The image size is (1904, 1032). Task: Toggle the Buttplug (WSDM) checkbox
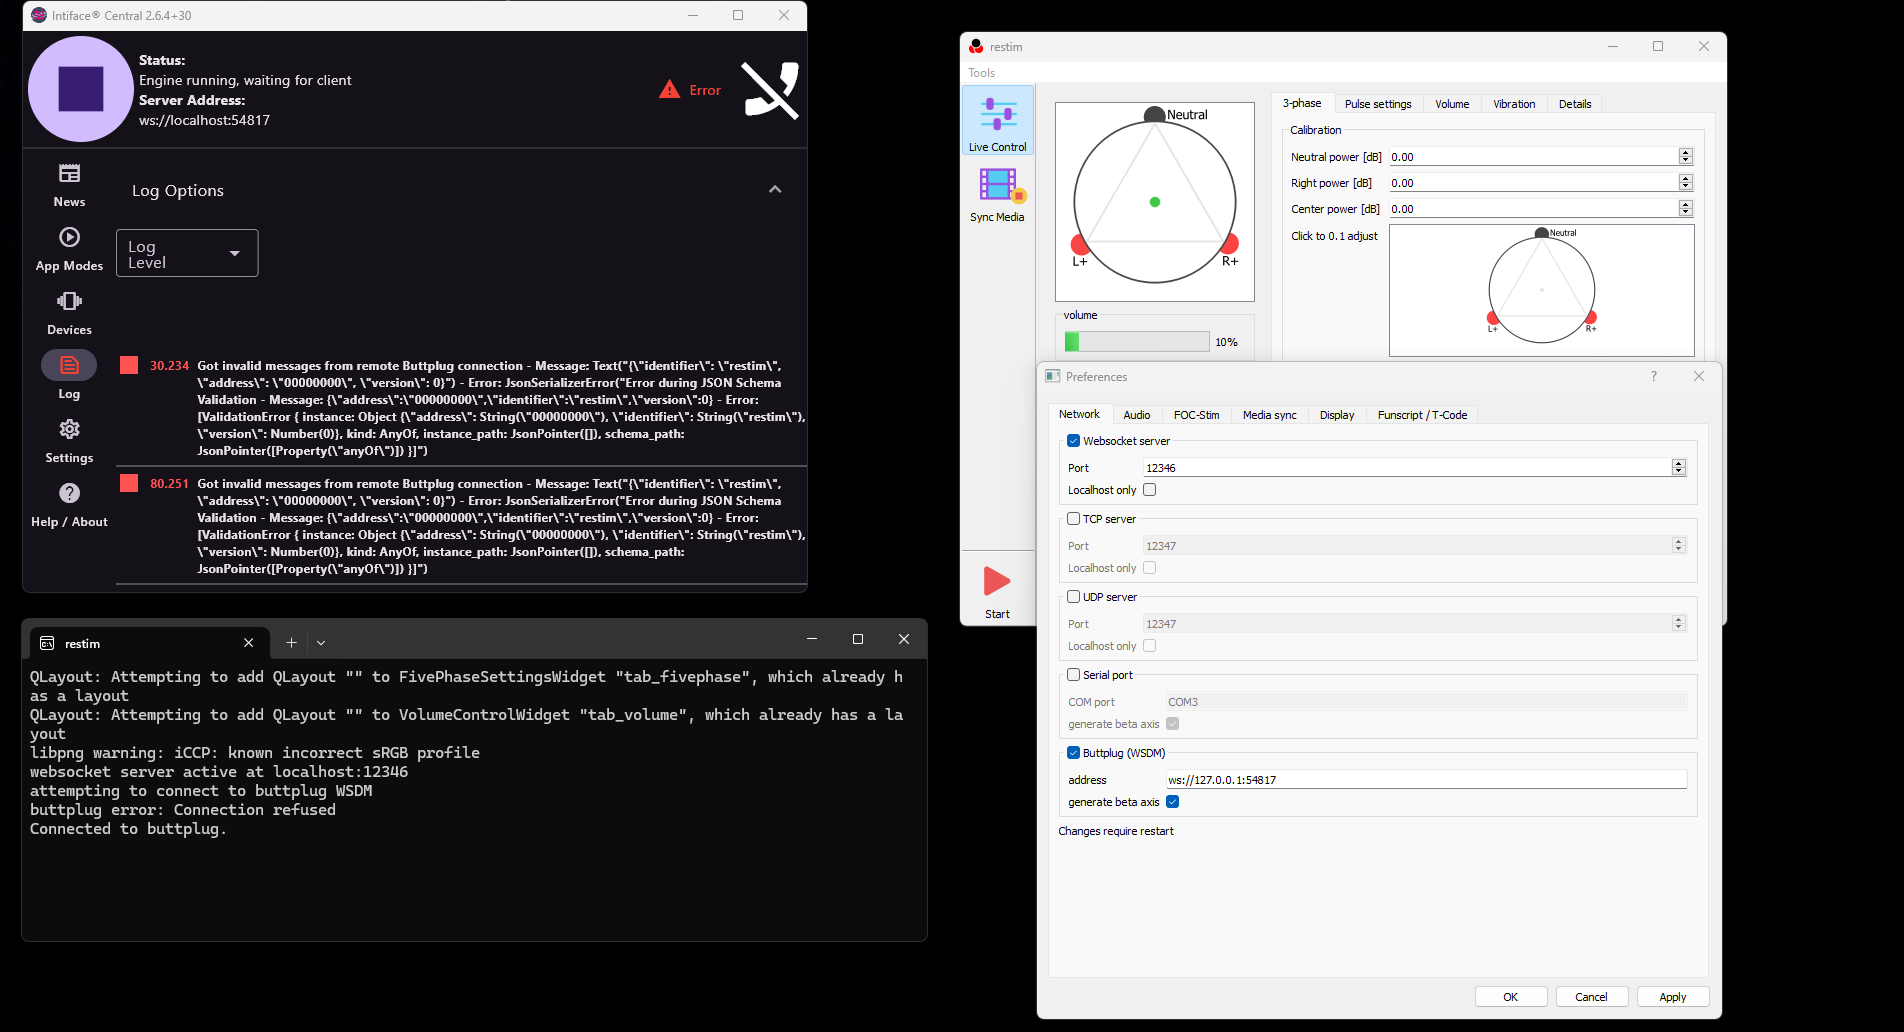pyautogui.click(x=1073, y=753)
